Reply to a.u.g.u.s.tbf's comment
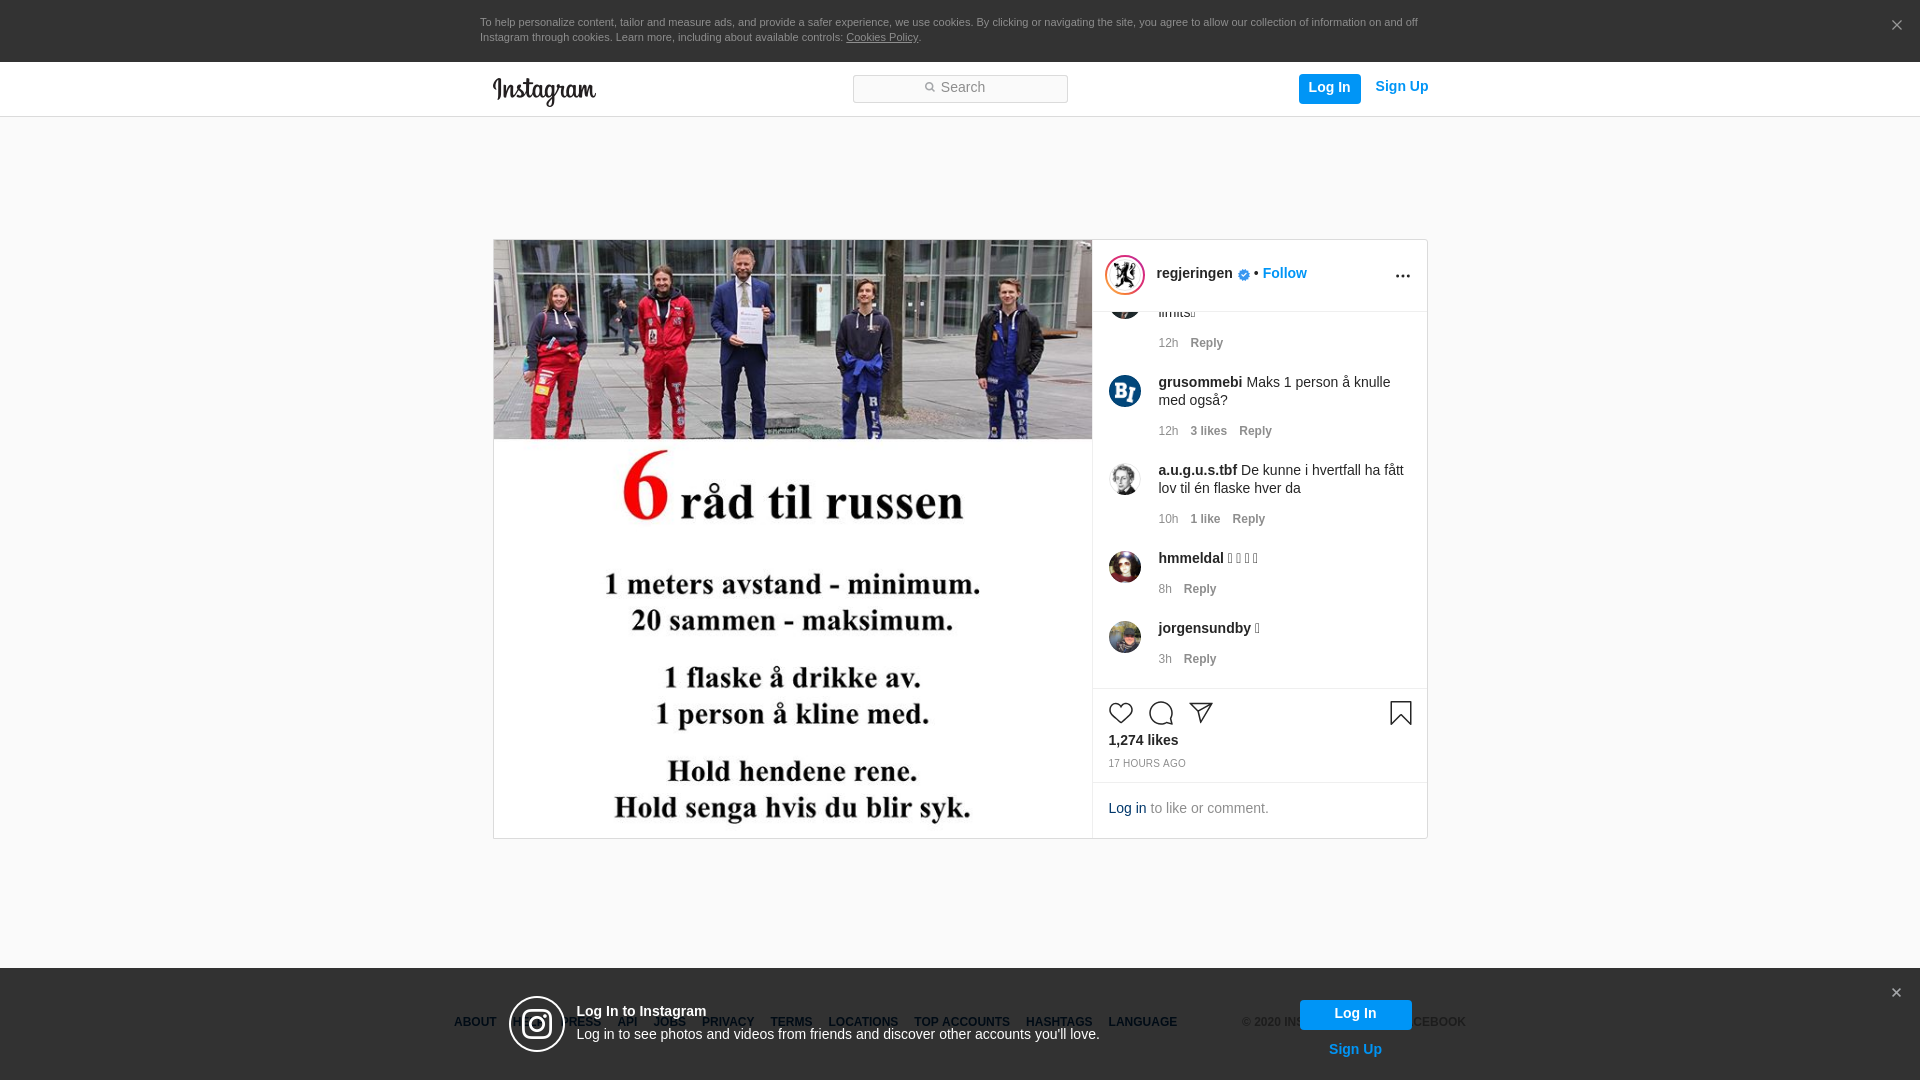Viewport: 1920px width, 1080px height. coord(1248,519)
